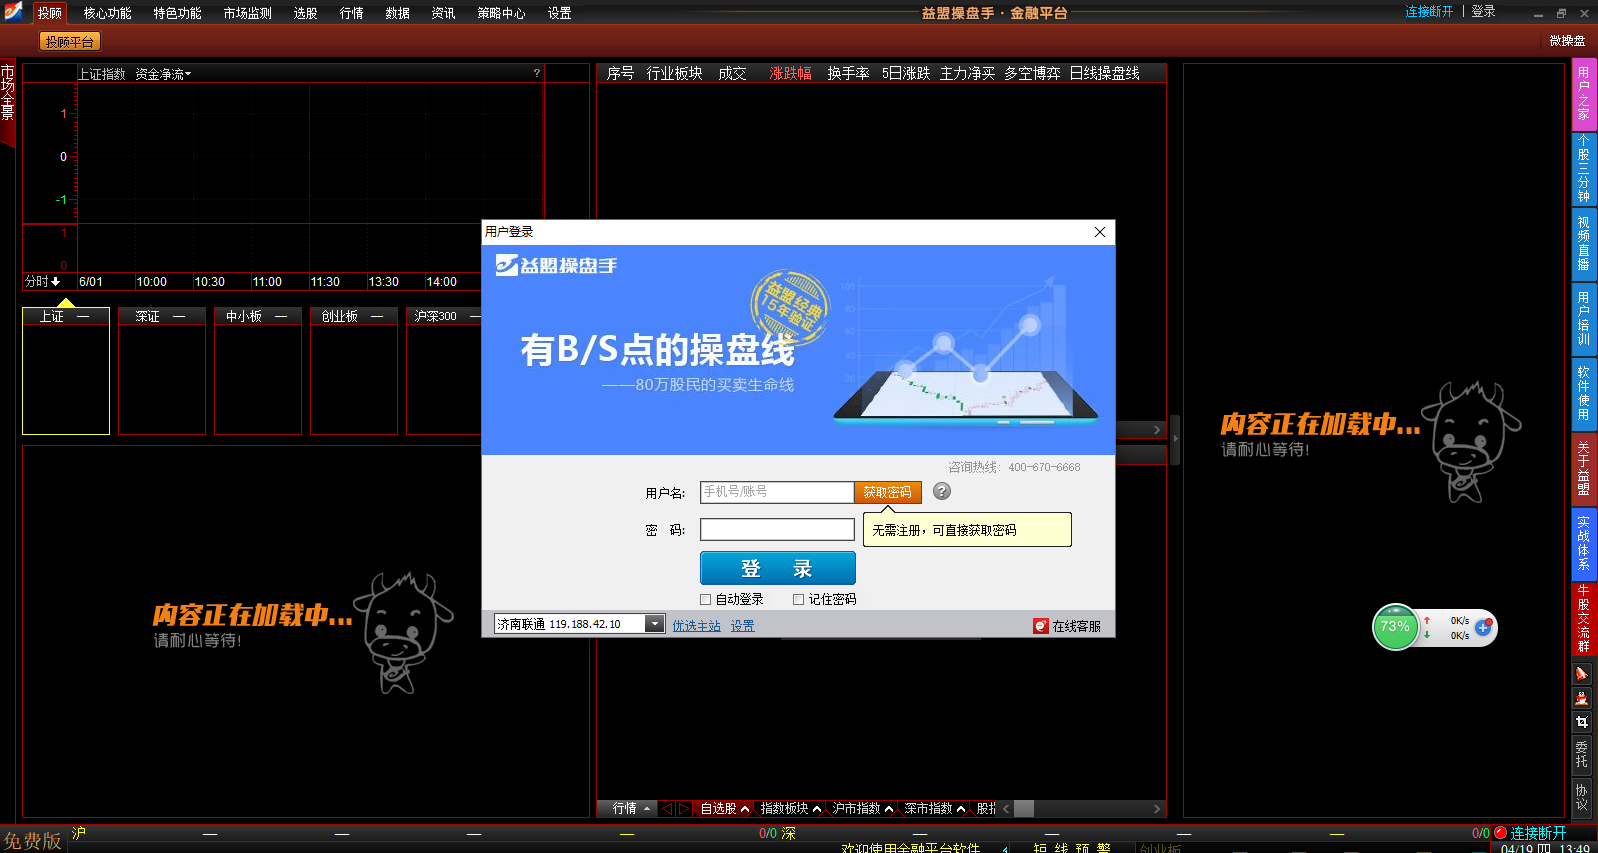The width and height of the screenshot is (1598, 853).
Task: Select the 中小板 index thumbnail box
Action: [x=258, y=371]
